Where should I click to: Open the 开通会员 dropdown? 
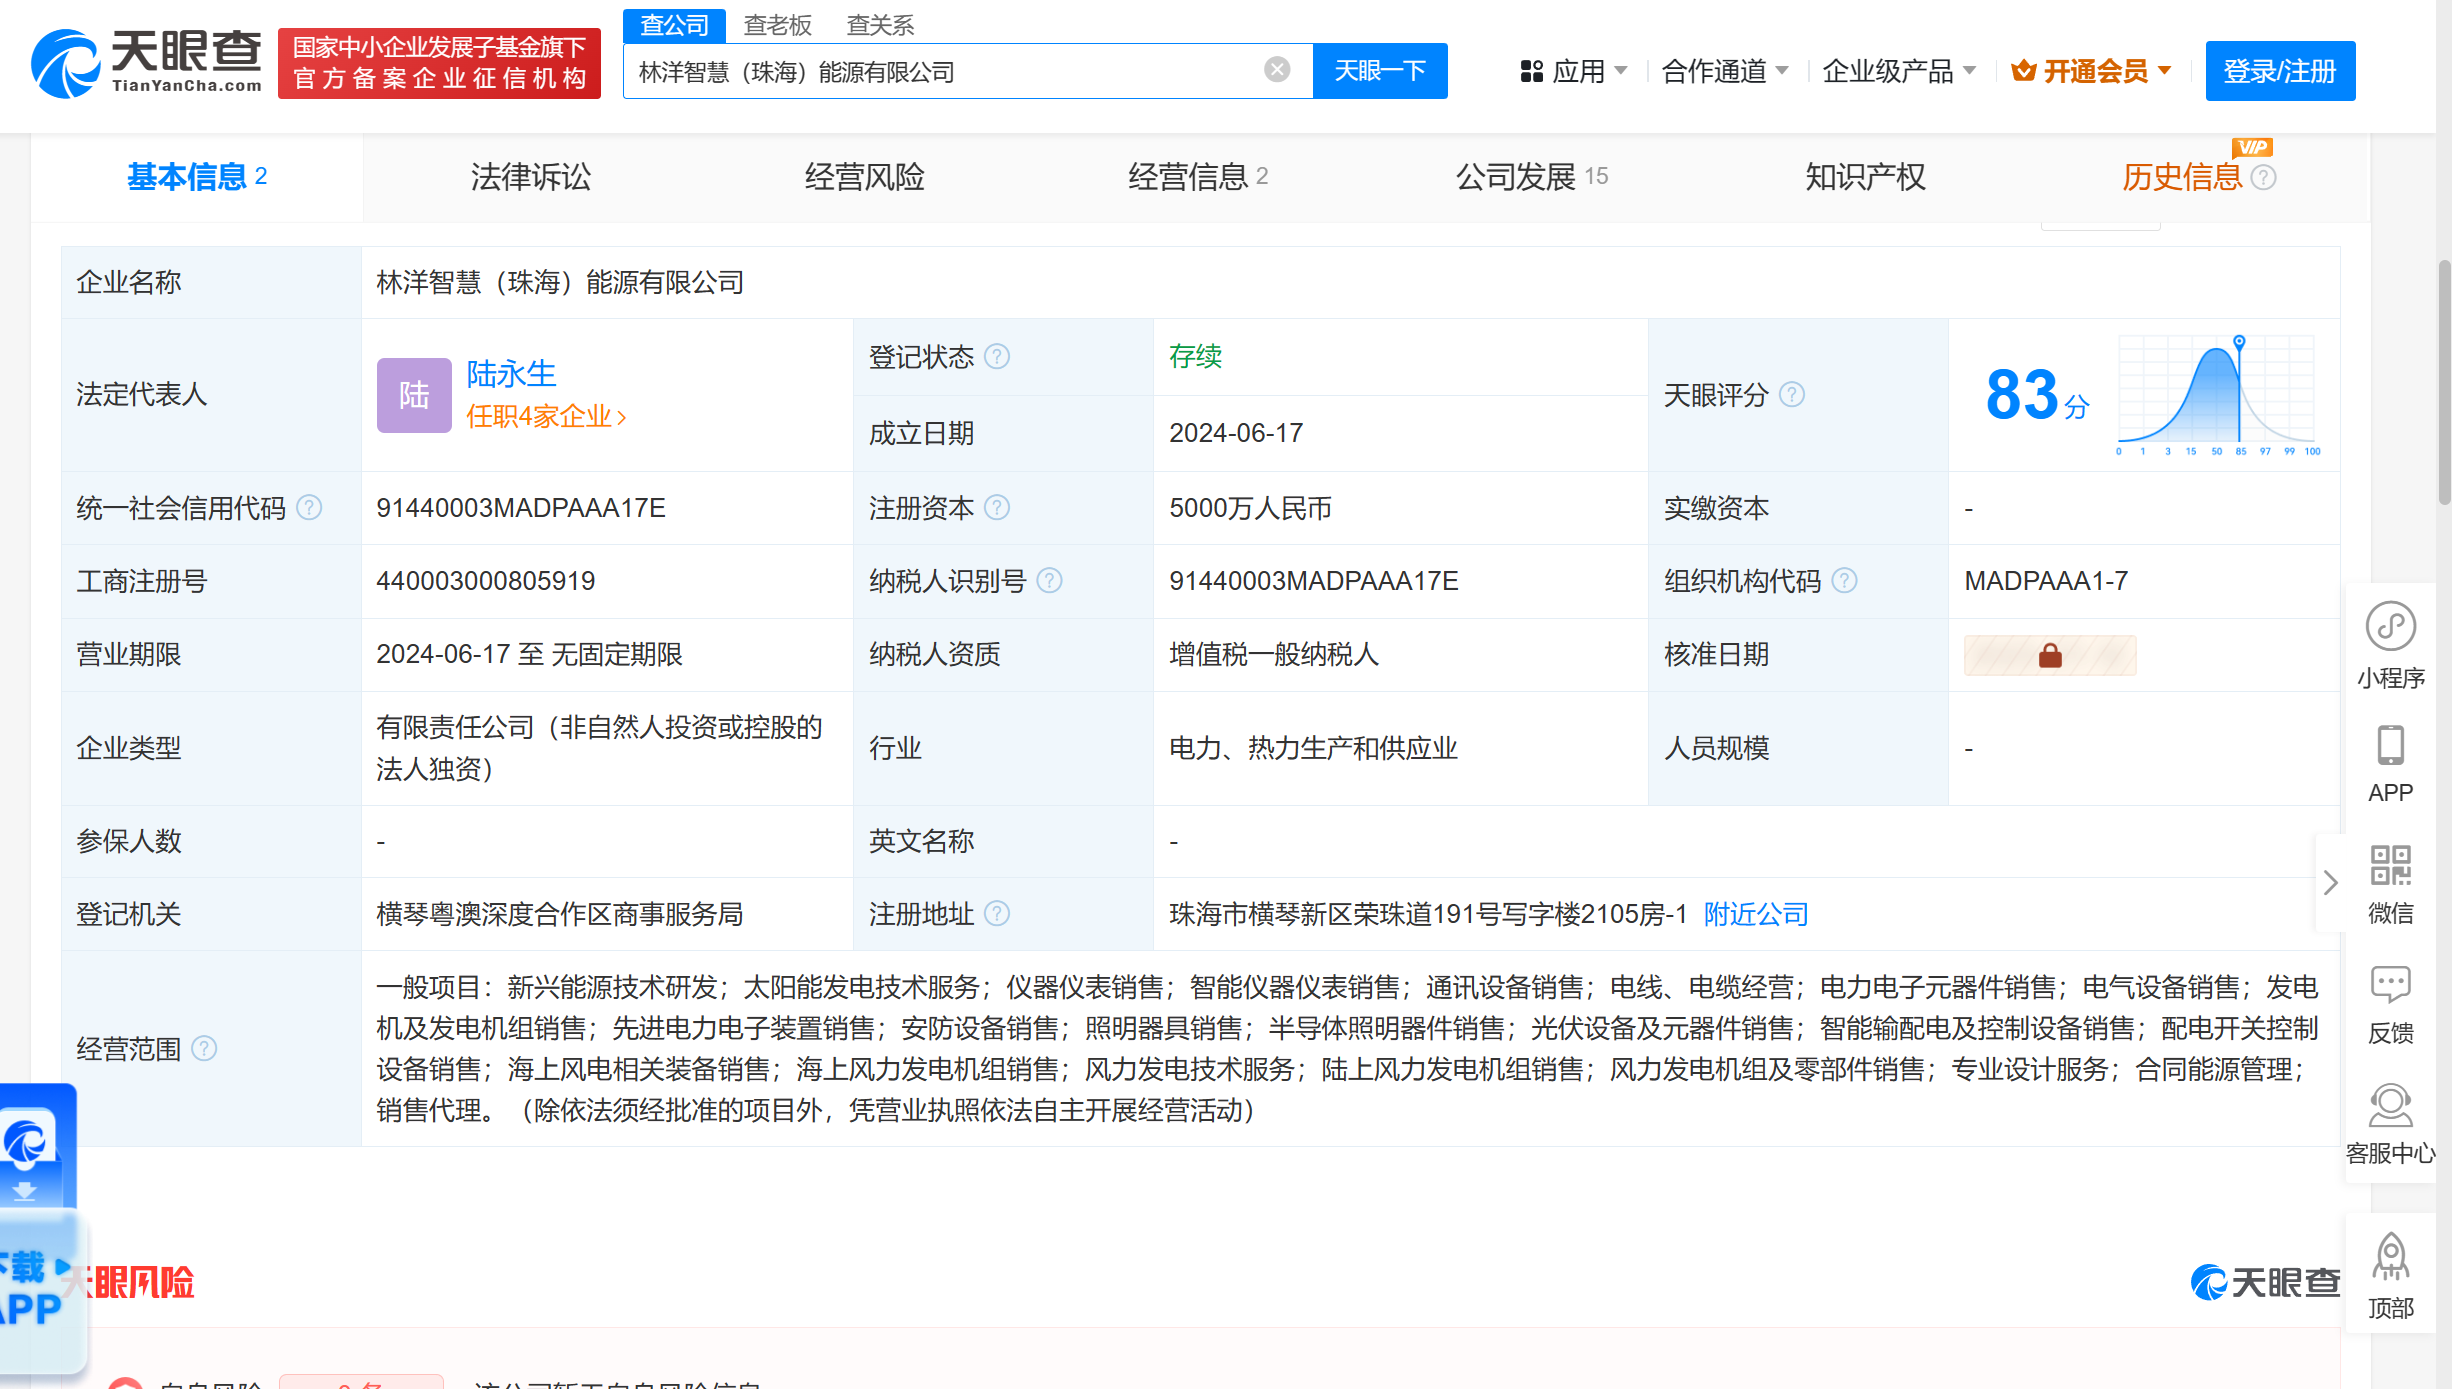coord(2091,71)
